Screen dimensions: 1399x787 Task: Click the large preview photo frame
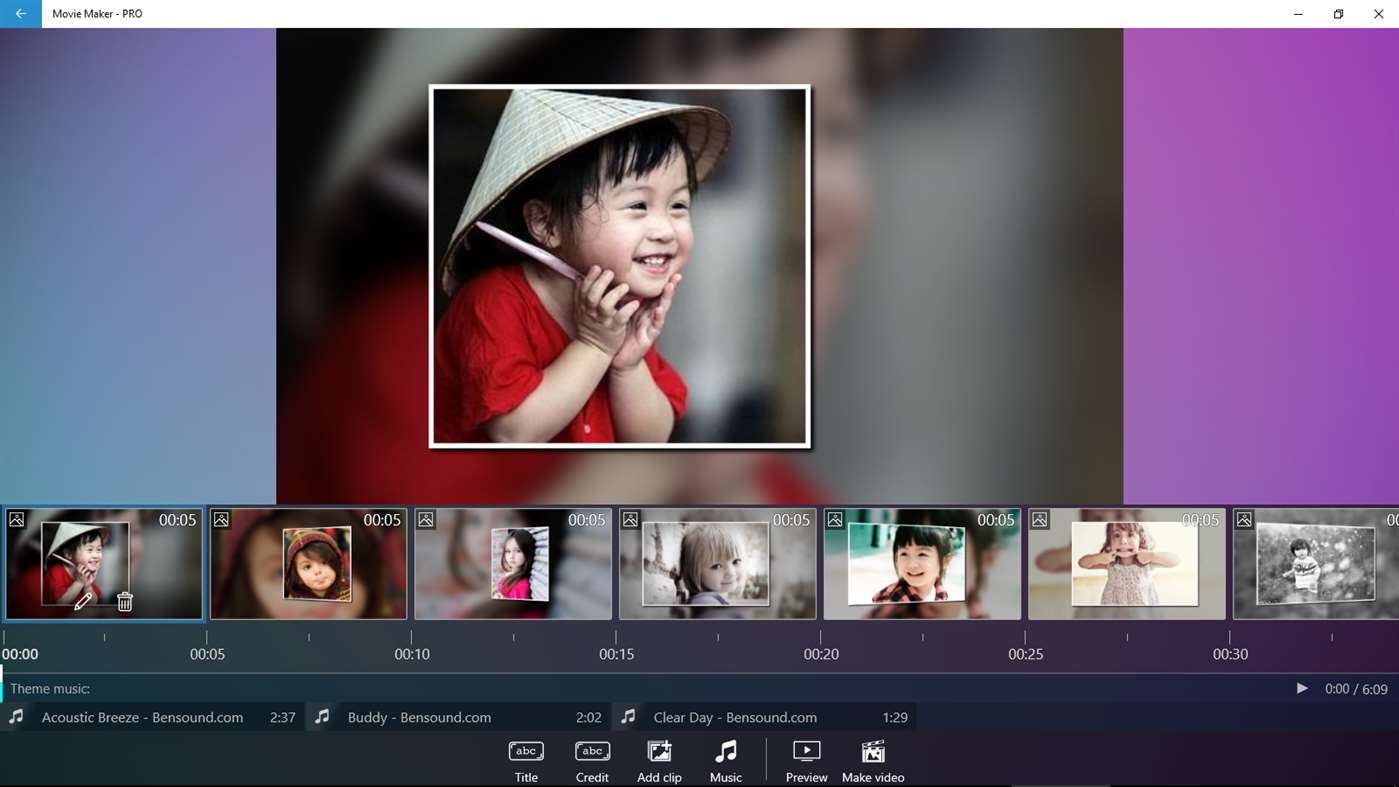(620, 266)
